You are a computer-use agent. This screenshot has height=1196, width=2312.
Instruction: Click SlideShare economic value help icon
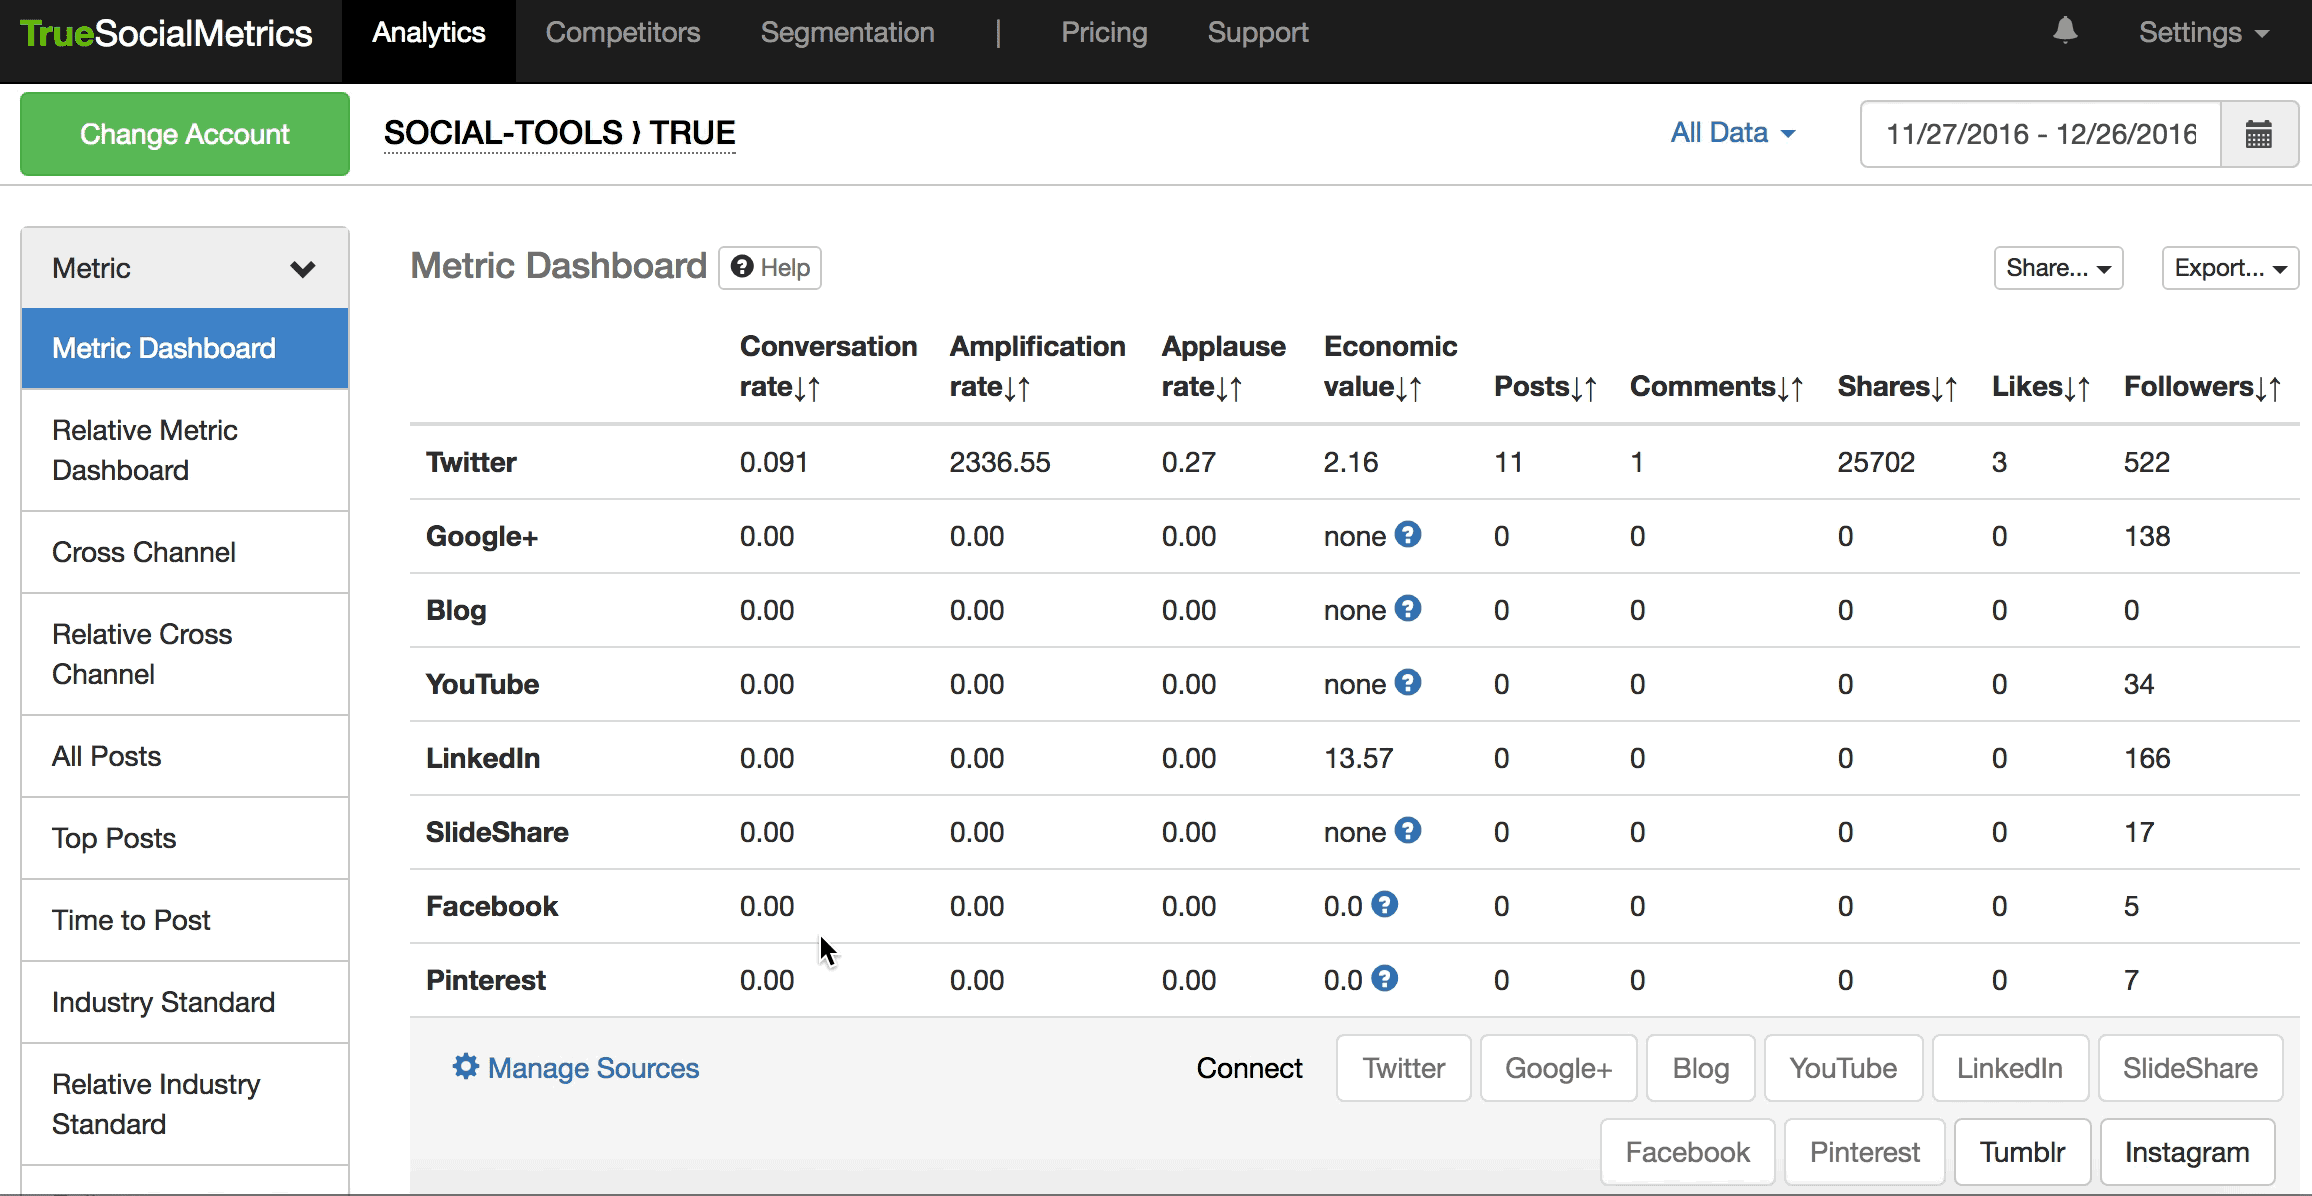click(1408, 831)
